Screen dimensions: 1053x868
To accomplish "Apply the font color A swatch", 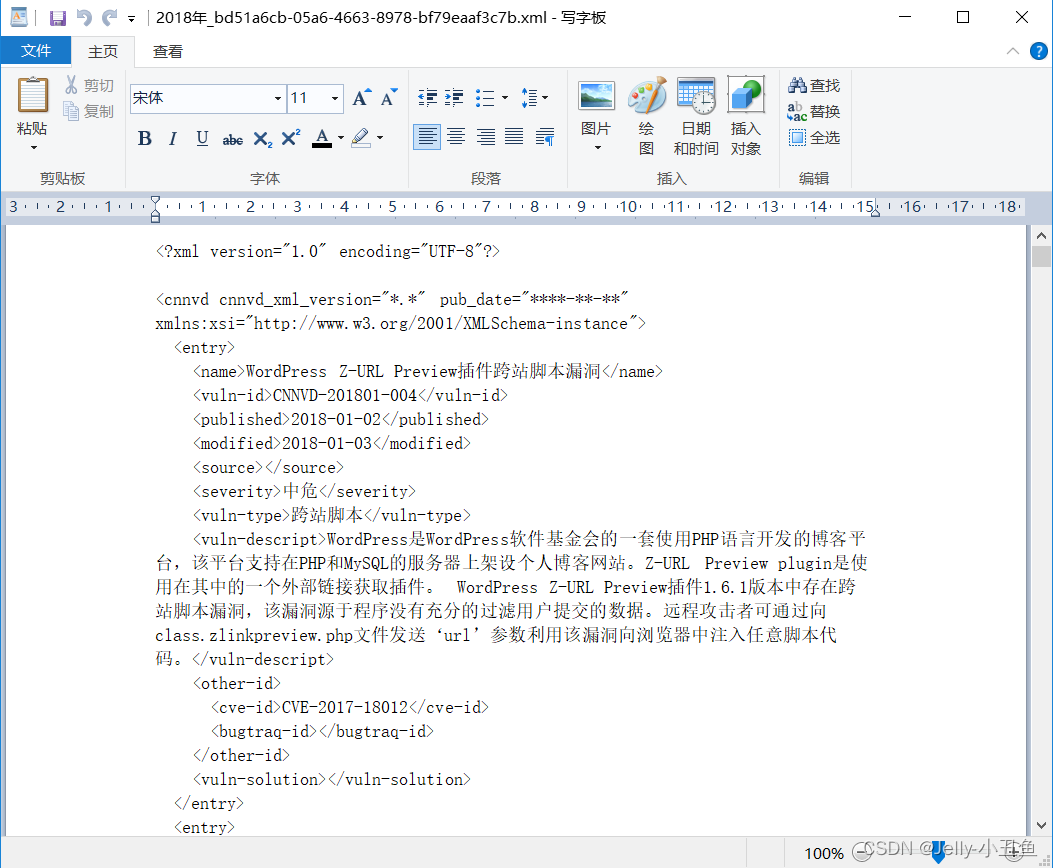I will (x=322, y=138).
